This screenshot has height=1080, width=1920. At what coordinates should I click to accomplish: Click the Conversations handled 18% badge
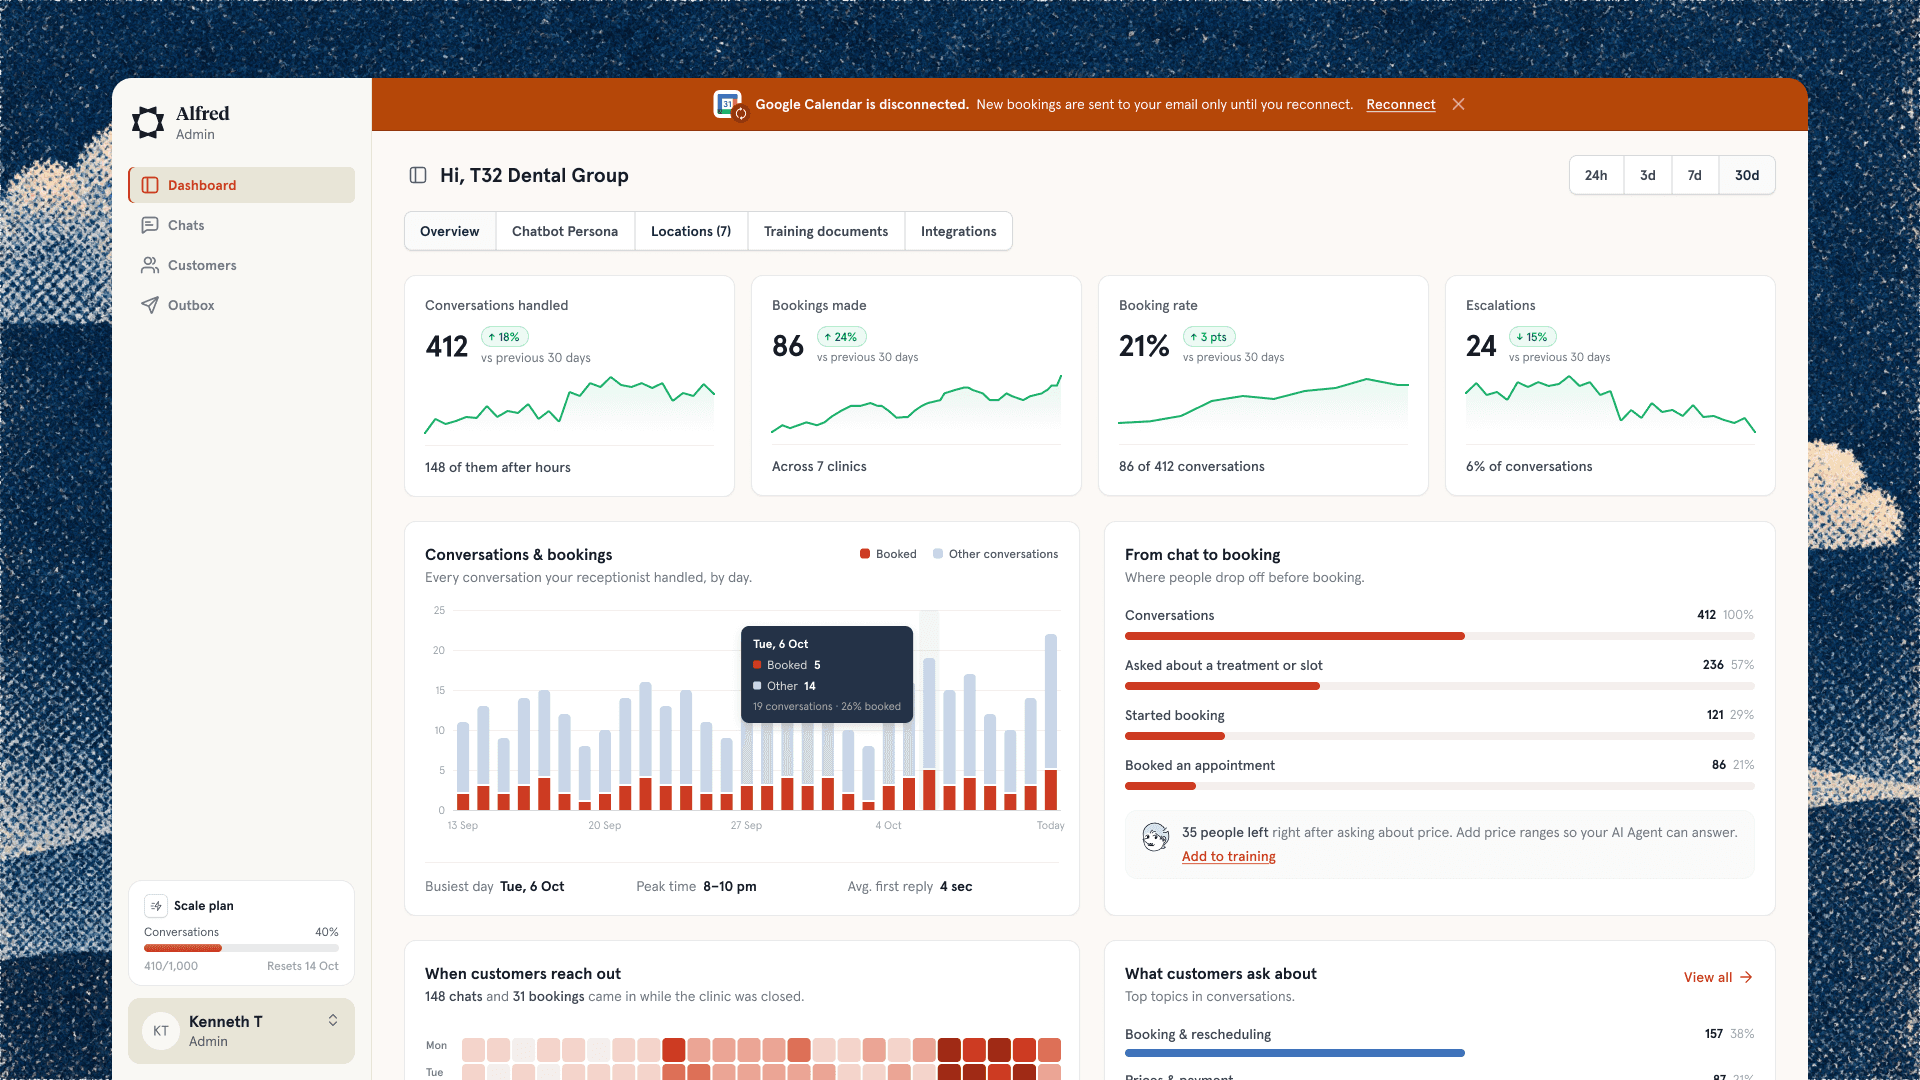pos(504,337)
